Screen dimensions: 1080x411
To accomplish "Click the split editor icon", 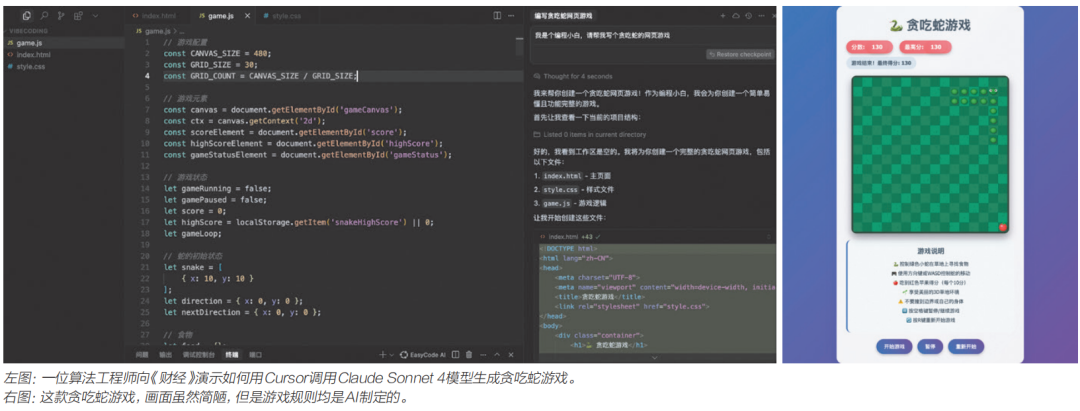I will 495,16.
